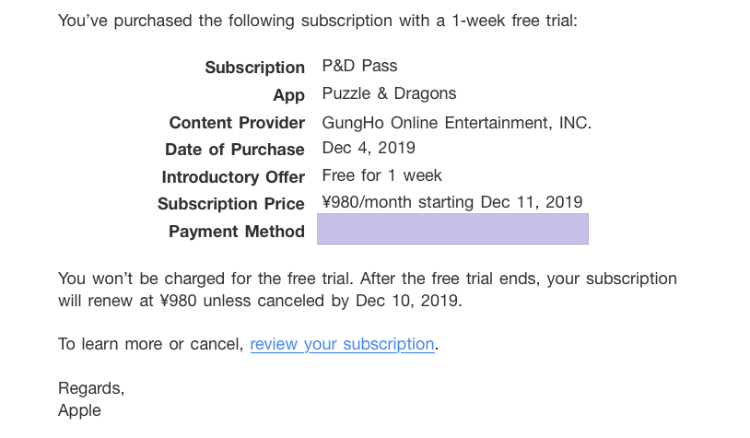Click the bold "Subscription" row label
Image resolution: width=750 pixels, height=438 pixels.
pyautogui.click(x=254, y=67)
